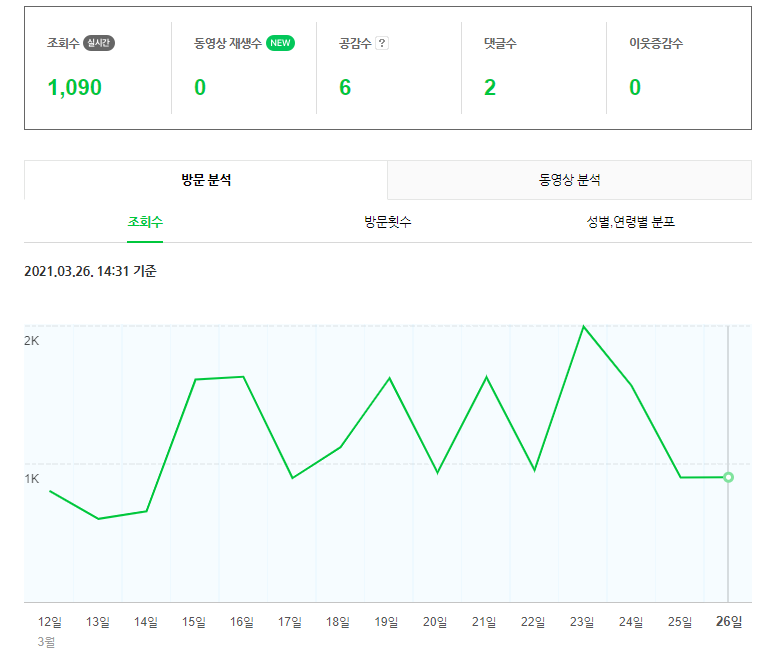Click the 23일 axis label
Screen dimensions: 771x669
click(582, 622)
